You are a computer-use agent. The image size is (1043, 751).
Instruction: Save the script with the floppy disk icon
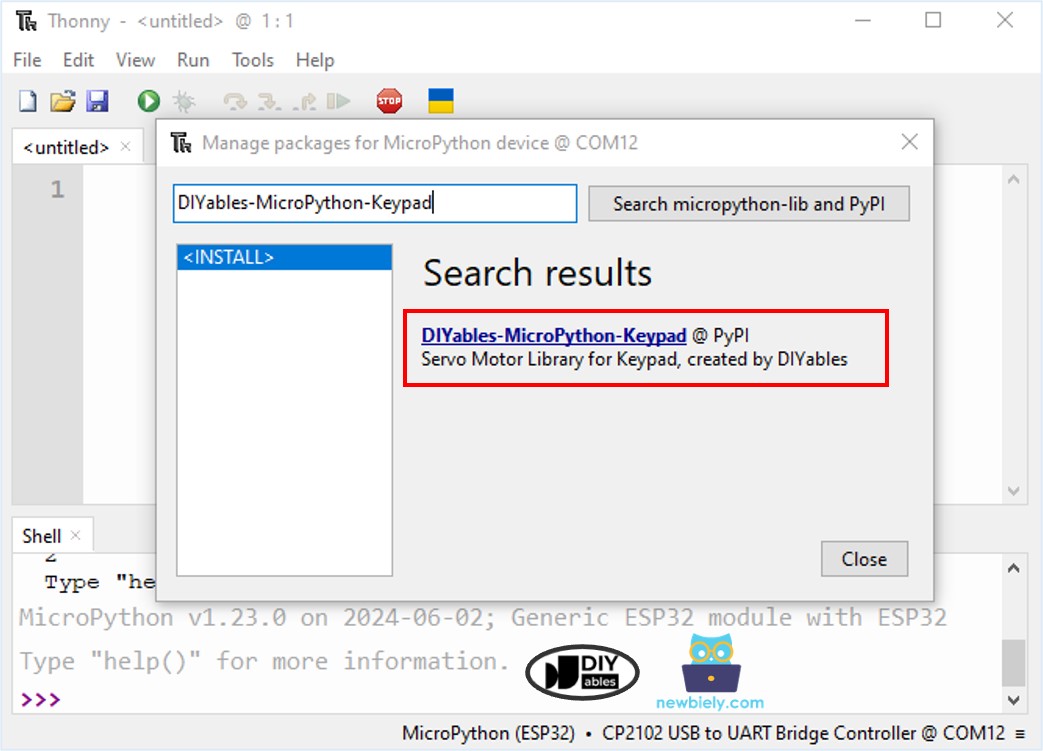[x=97, y=100]
